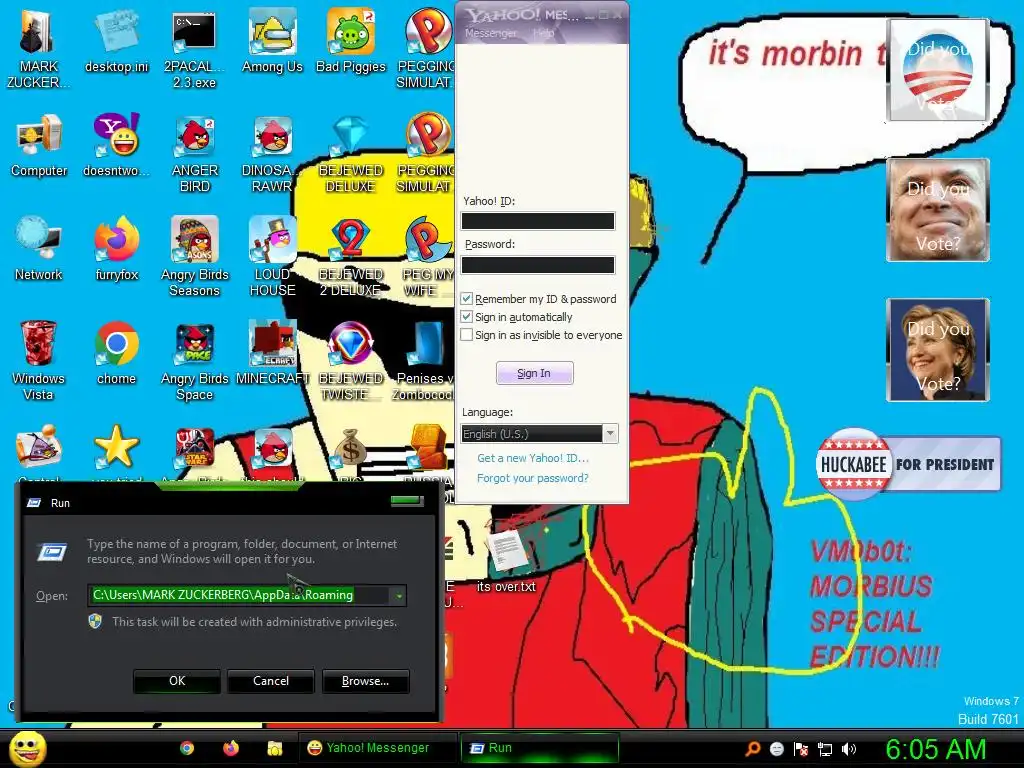Click the Huckabee For President gadget

tap(908, 464)
